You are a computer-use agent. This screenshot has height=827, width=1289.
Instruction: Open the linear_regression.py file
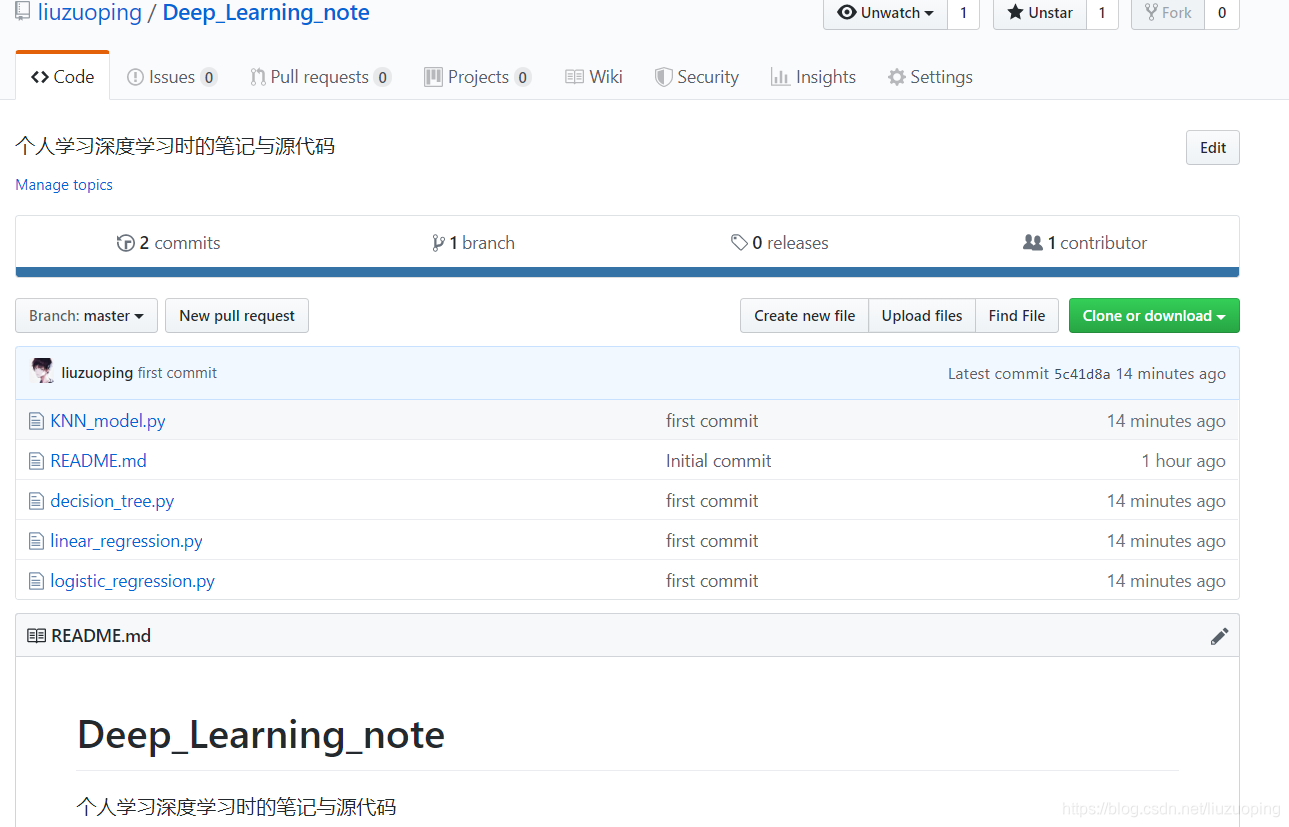pos(127,541)
